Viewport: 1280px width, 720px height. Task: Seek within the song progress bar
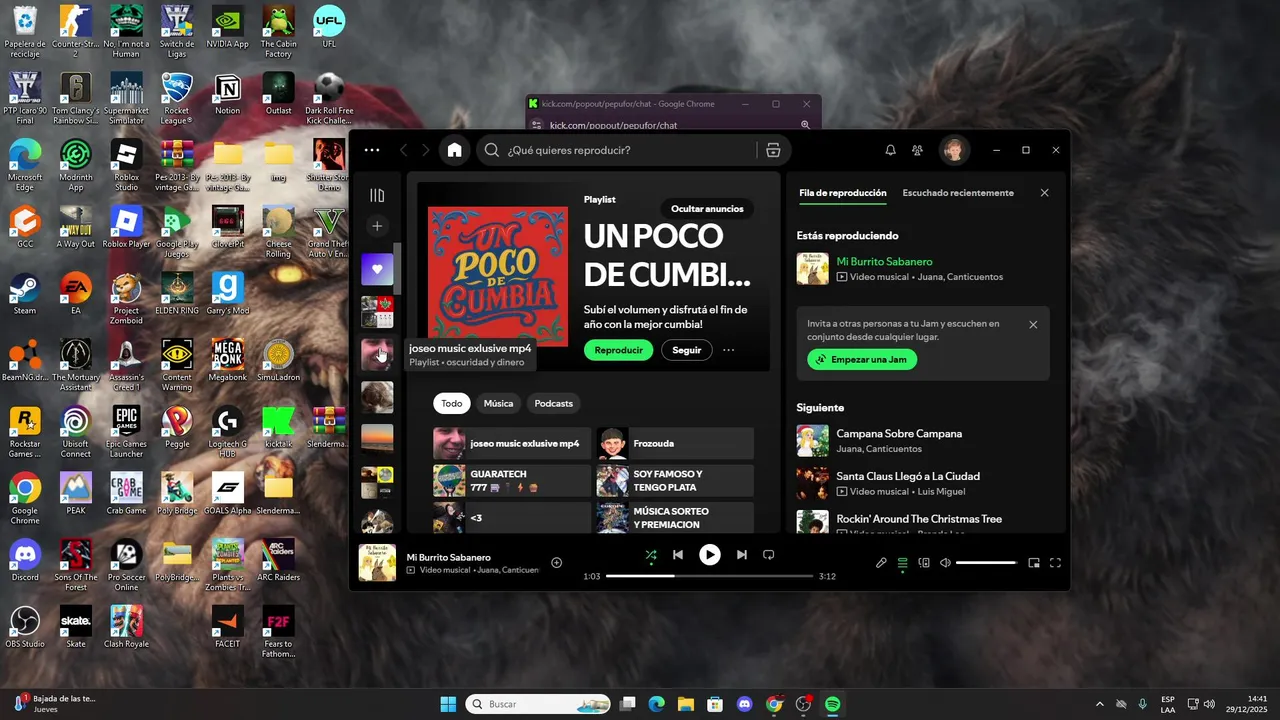710,576
